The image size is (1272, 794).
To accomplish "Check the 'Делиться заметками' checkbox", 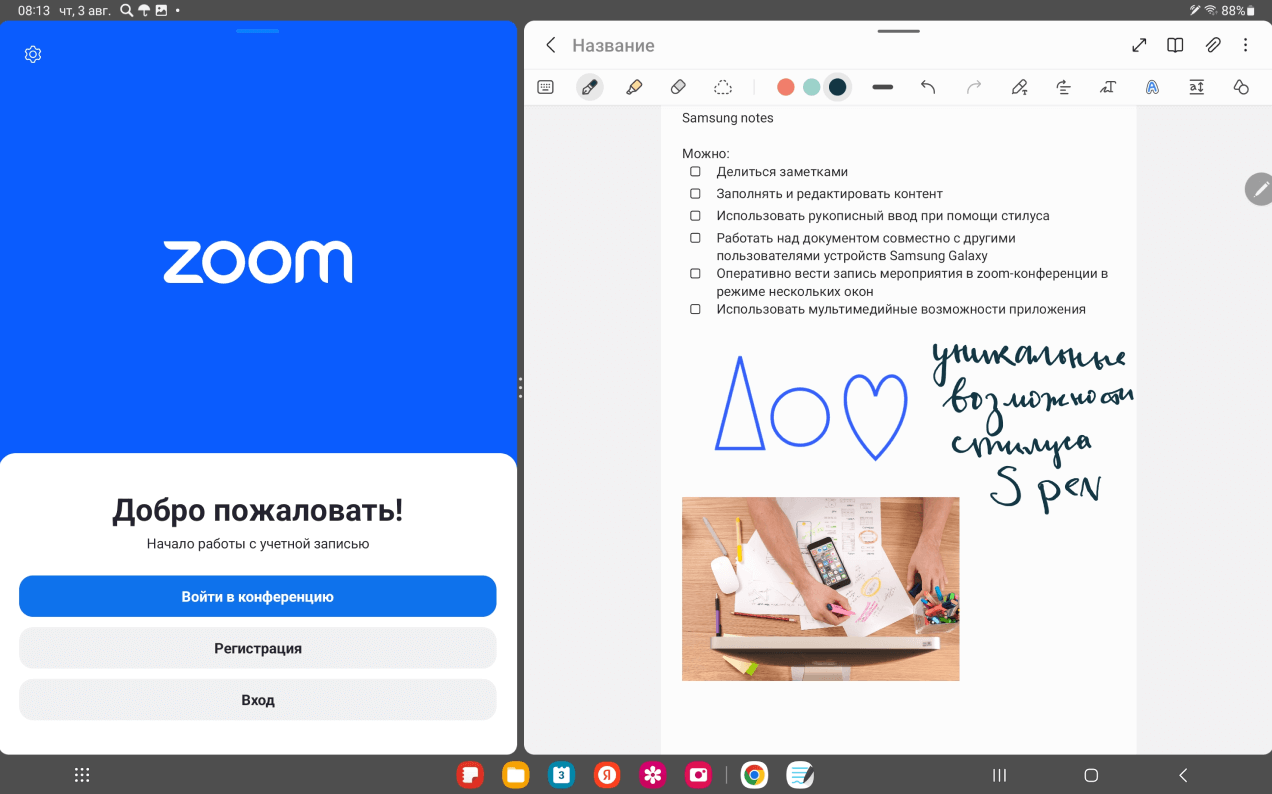I will pyautogui.click(x=695, y=172).
